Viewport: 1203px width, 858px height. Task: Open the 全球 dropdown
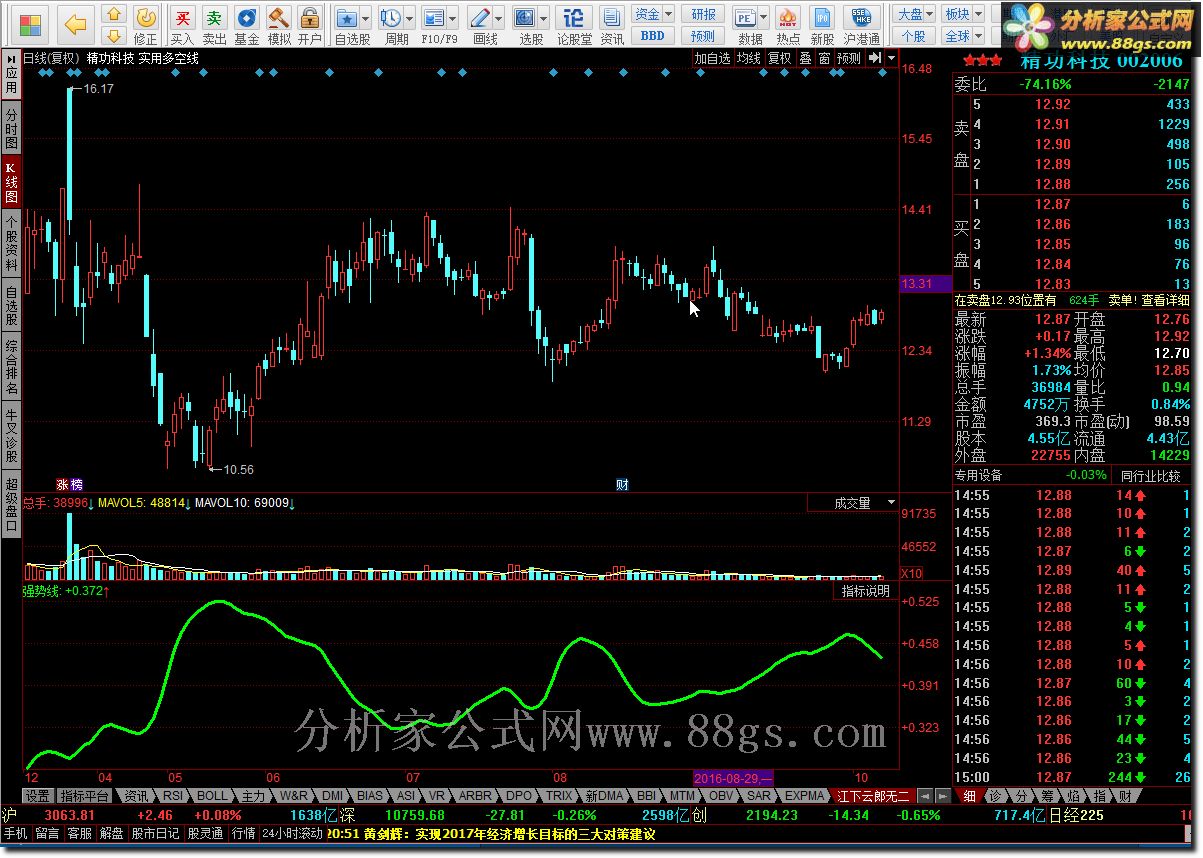tap(962, 35)
